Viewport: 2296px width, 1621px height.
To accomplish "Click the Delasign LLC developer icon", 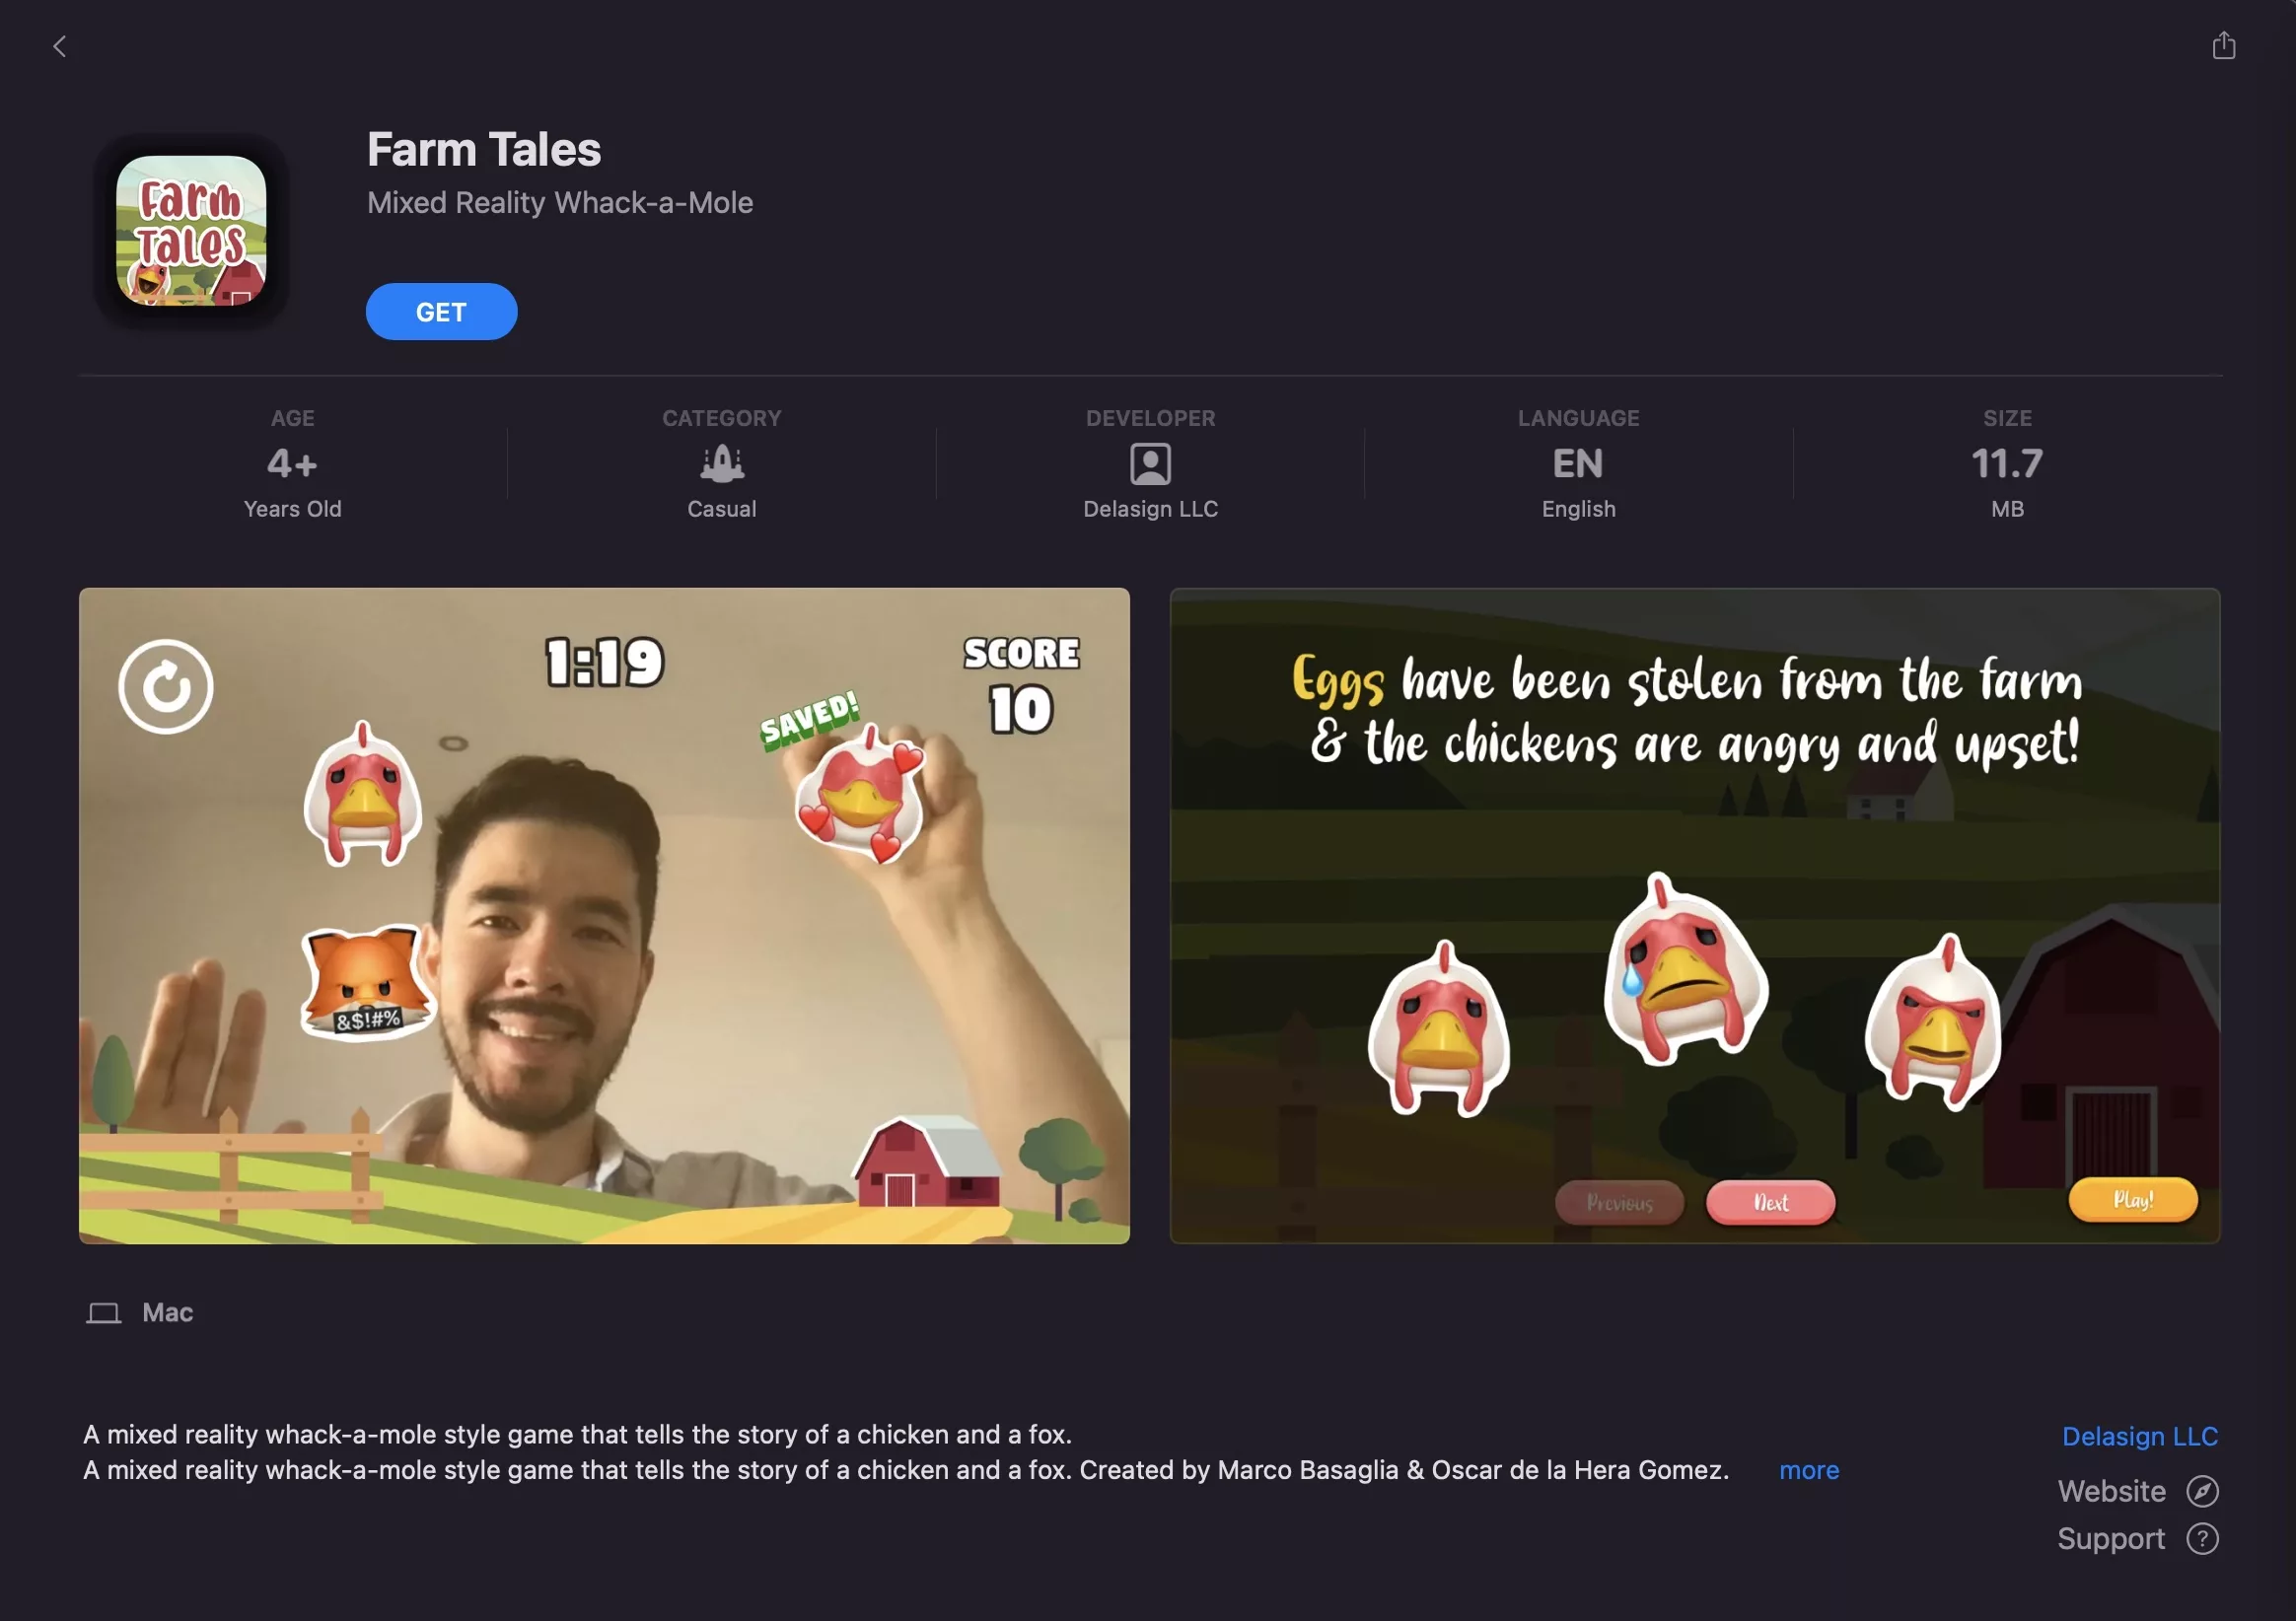I will pyautogui.click(x=1149, y=463).
